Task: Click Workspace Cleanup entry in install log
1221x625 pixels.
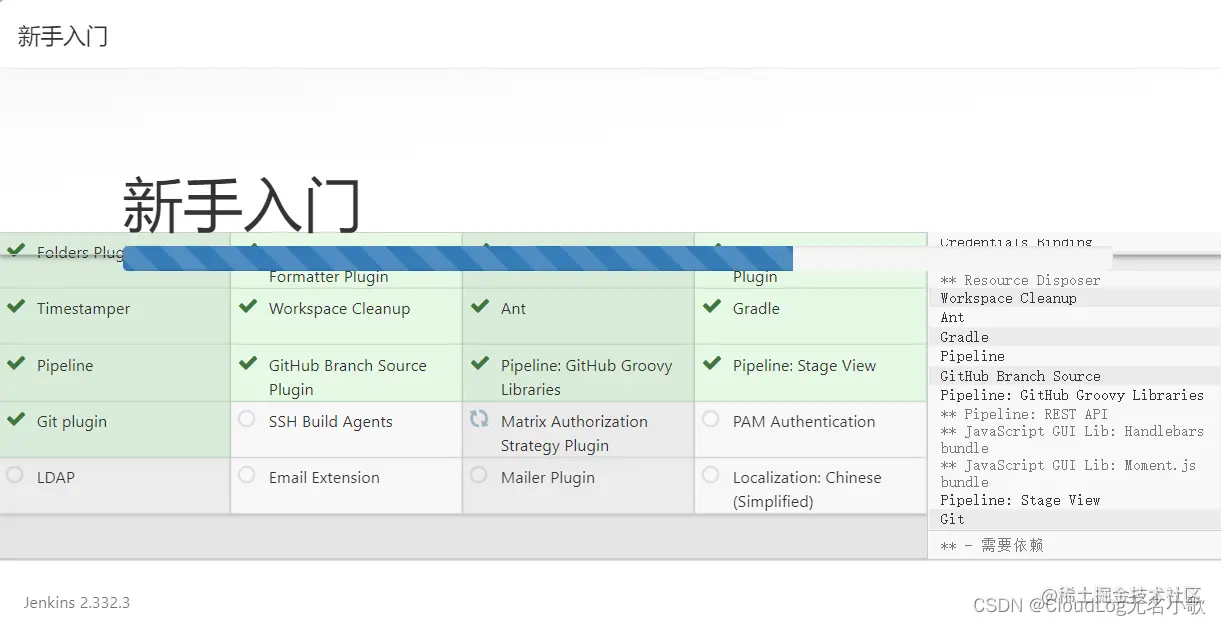Action: (x=1008, y=298)
